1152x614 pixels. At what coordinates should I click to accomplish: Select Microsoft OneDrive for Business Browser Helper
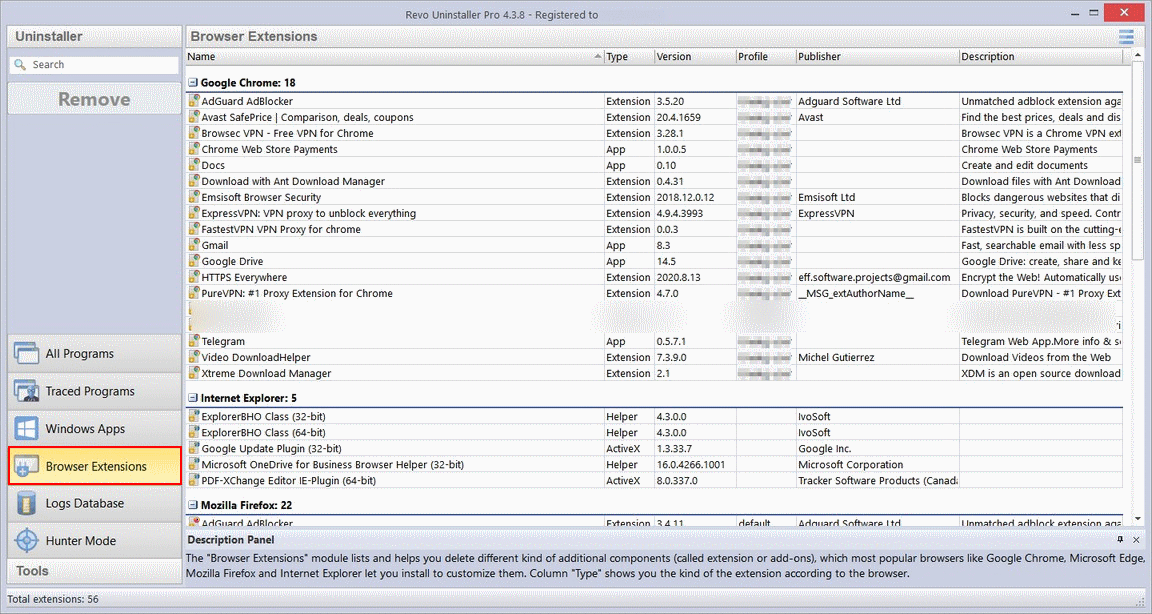tap(655, 464)
